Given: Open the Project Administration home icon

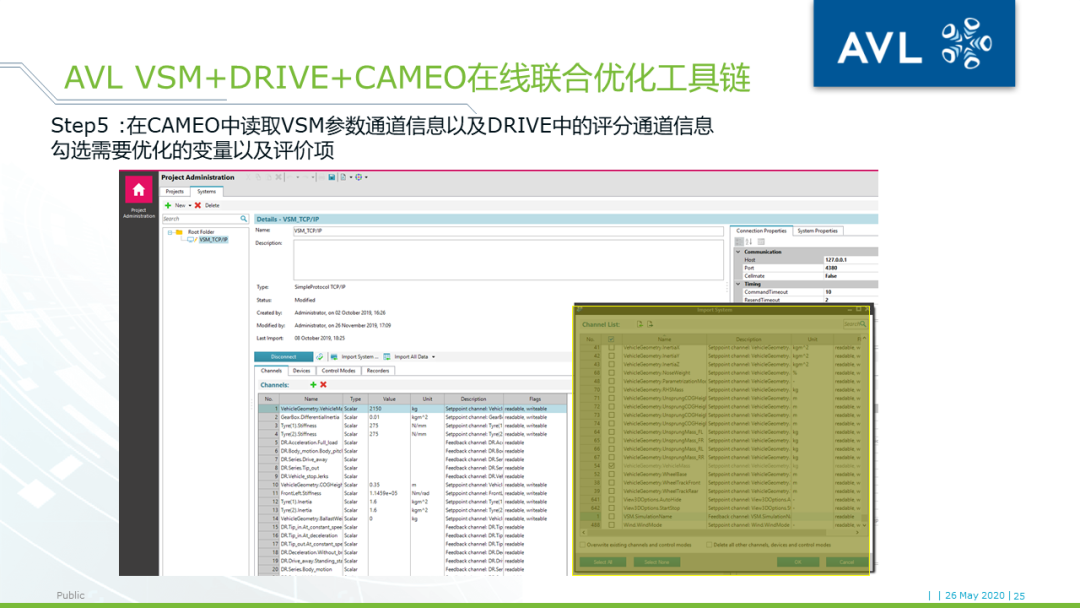Looking at the screenshot, I should (x=138, y=187).
